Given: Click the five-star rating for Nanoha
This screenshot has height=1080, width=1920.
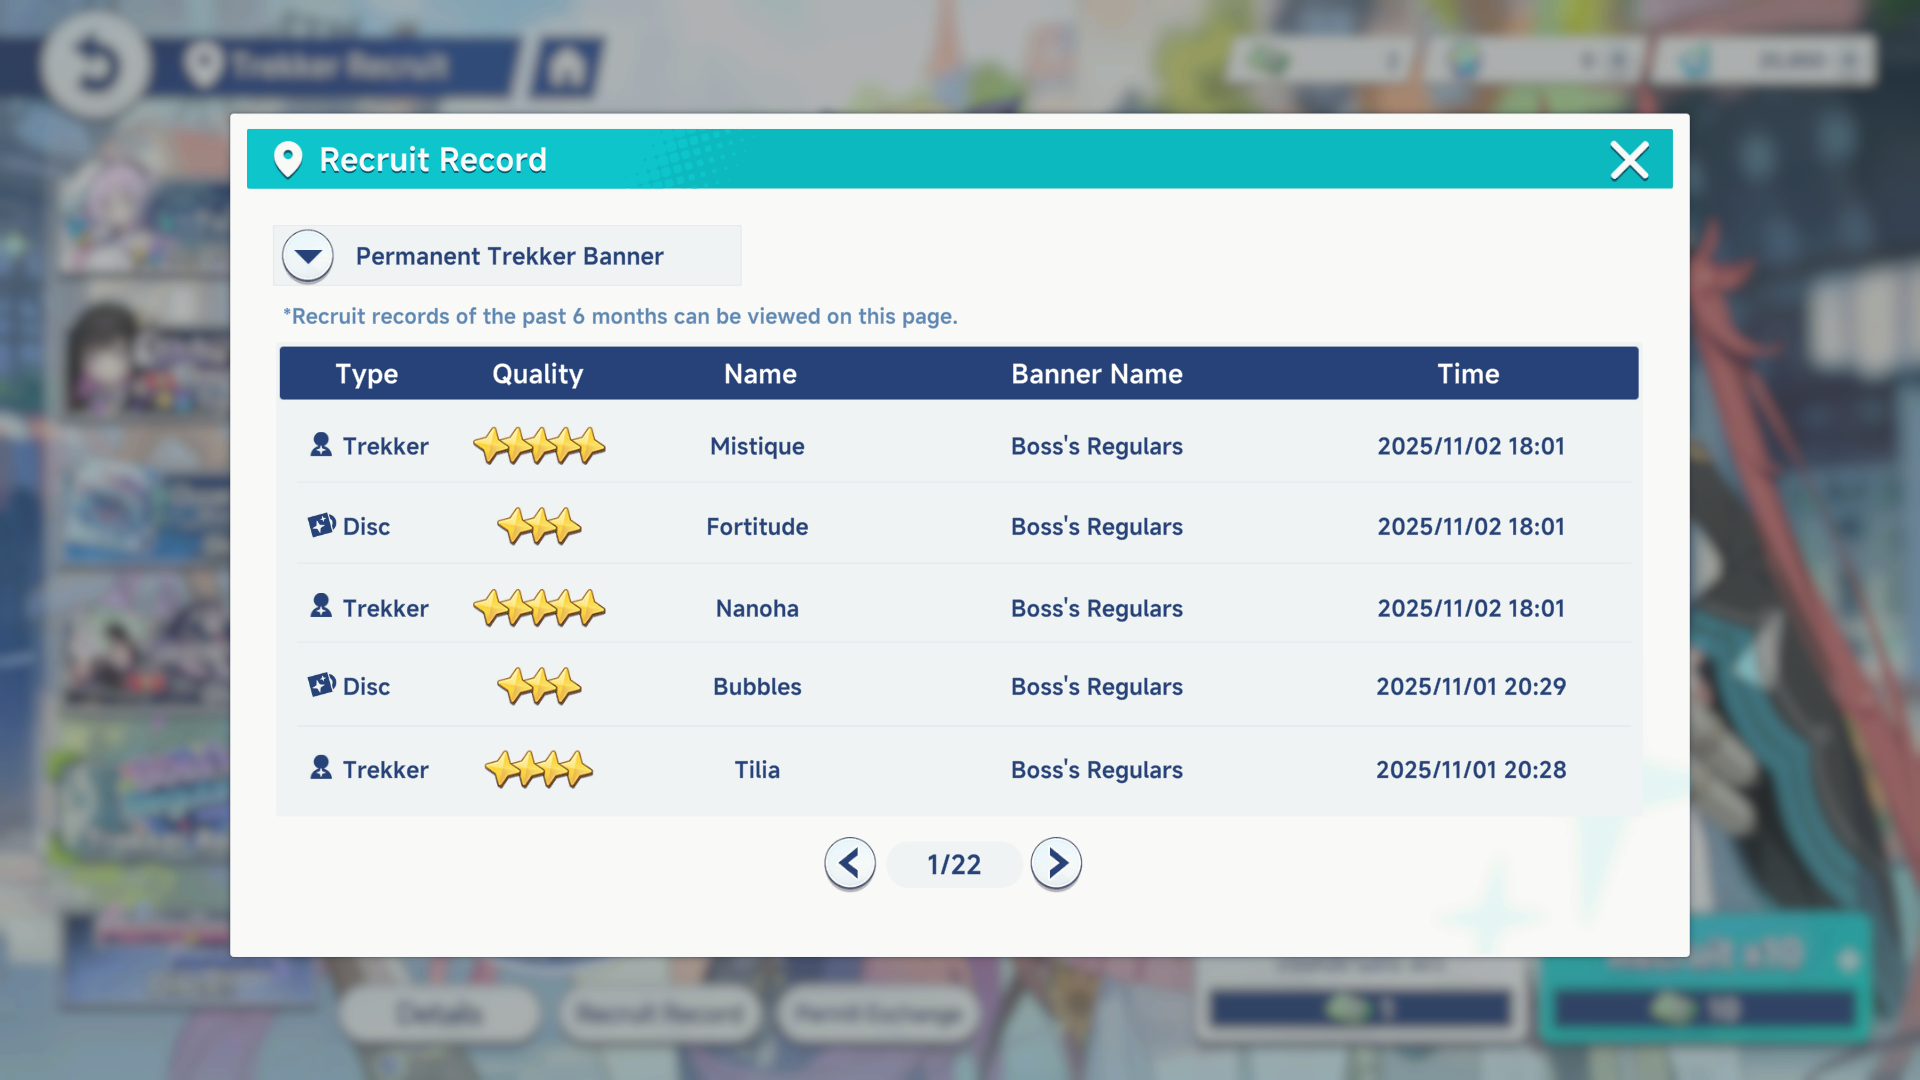Looking at the screenshot, I should [539, 608].
